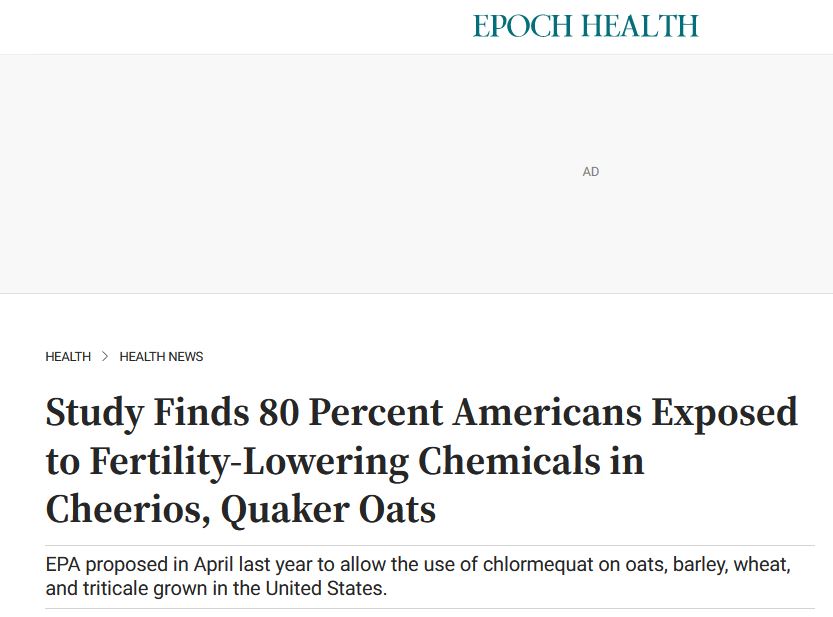Click "Quaker Oats" in the headline

click(328, 509)
